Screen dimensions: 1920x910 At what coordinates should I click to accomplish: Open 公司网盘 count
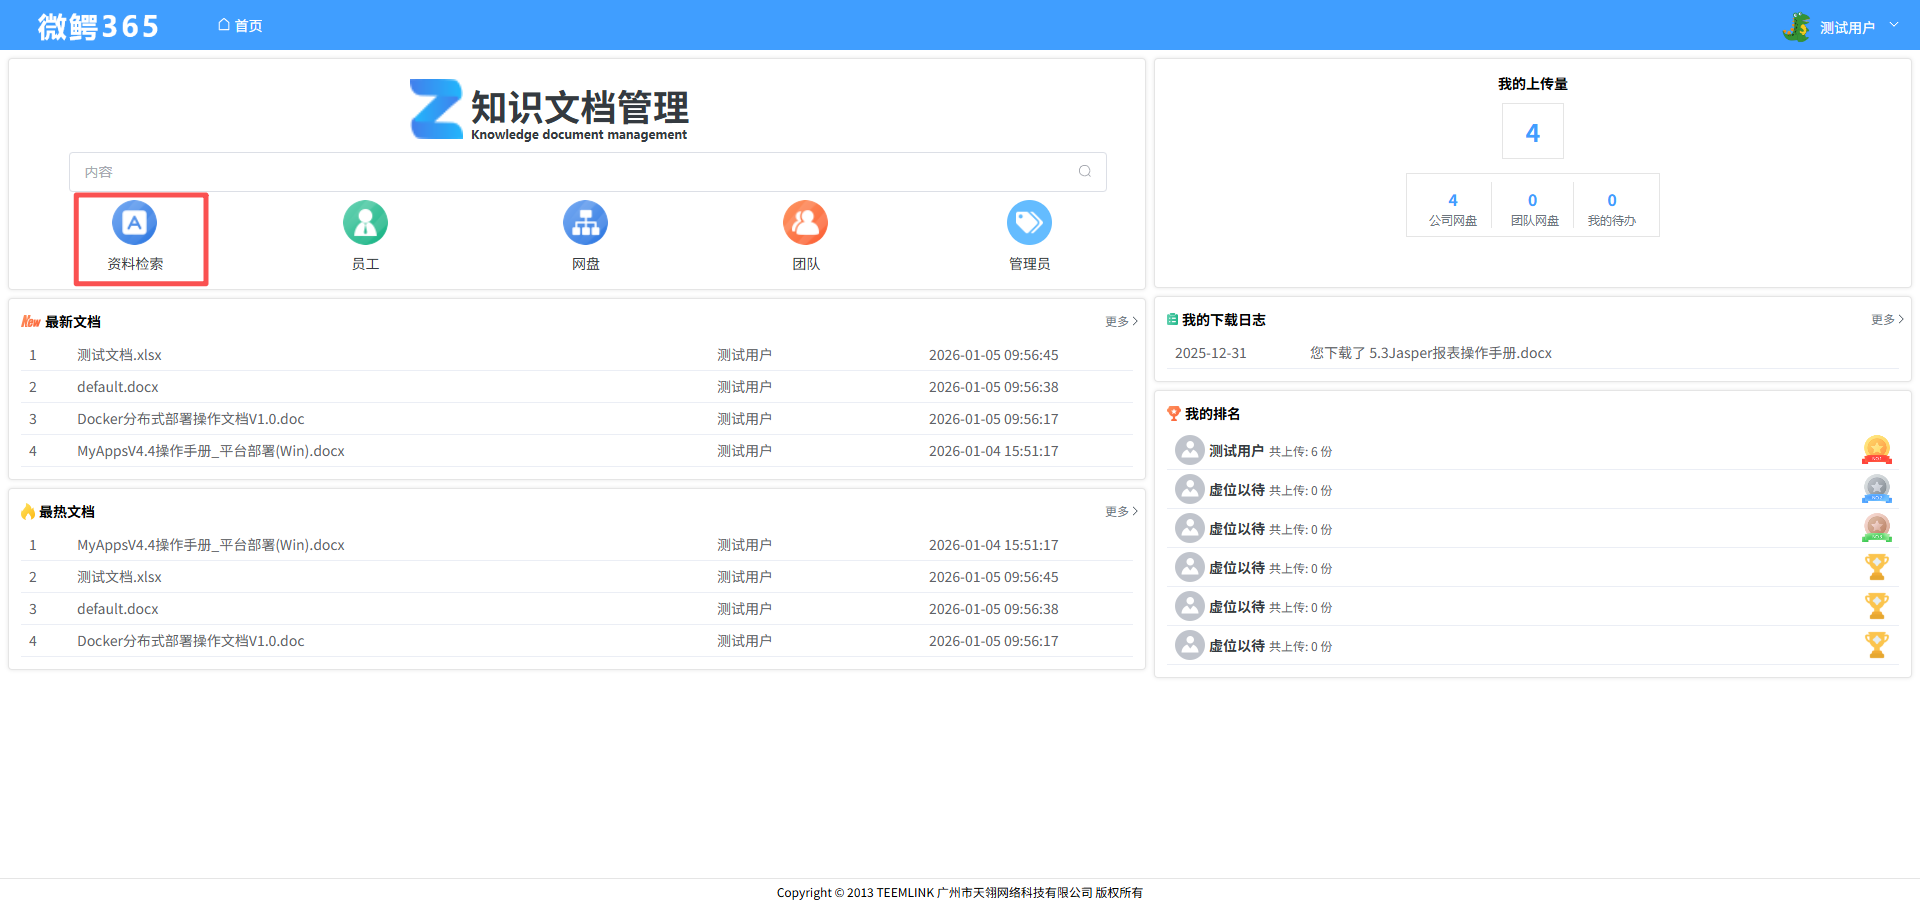coord(1452,209)
